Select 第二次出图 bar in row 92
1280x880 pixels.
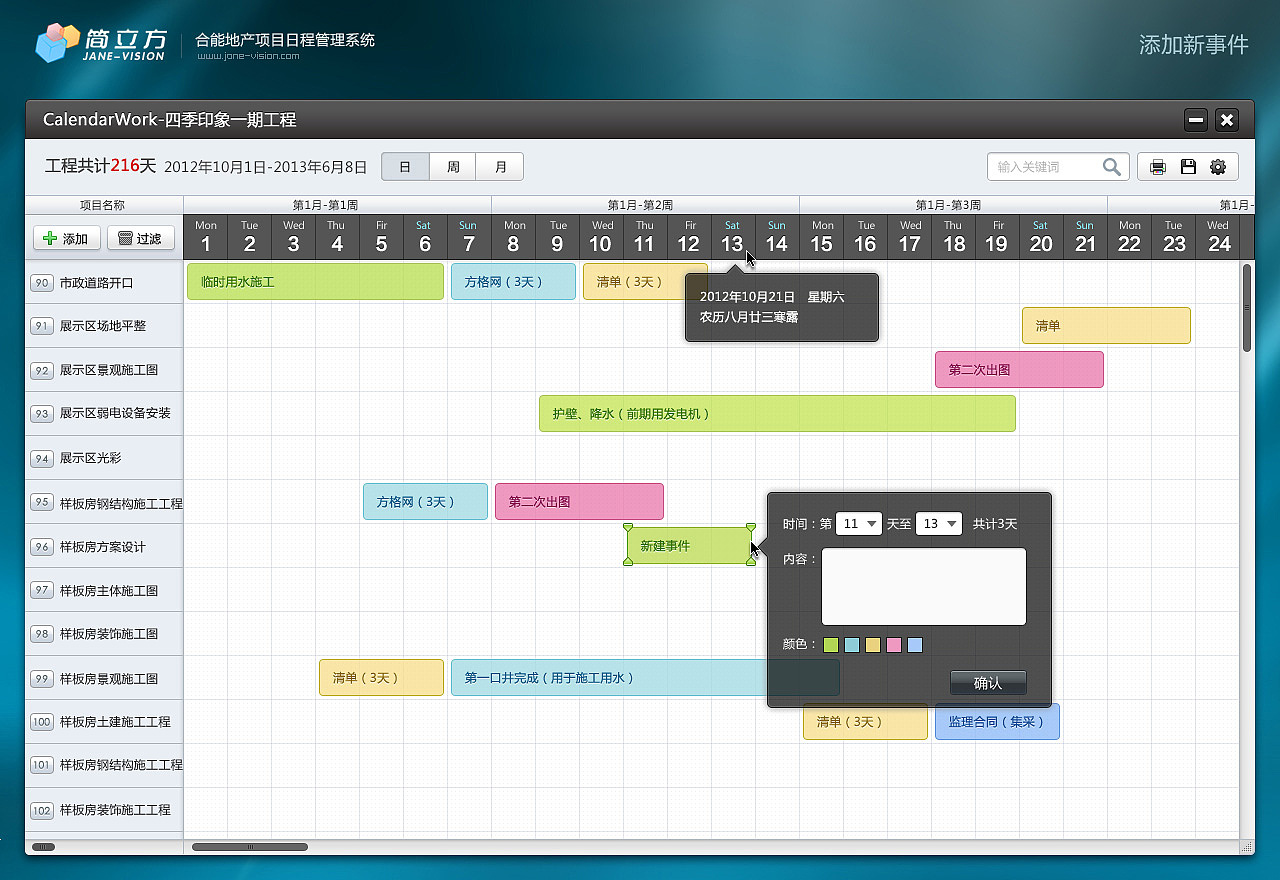coord(1019,369)
